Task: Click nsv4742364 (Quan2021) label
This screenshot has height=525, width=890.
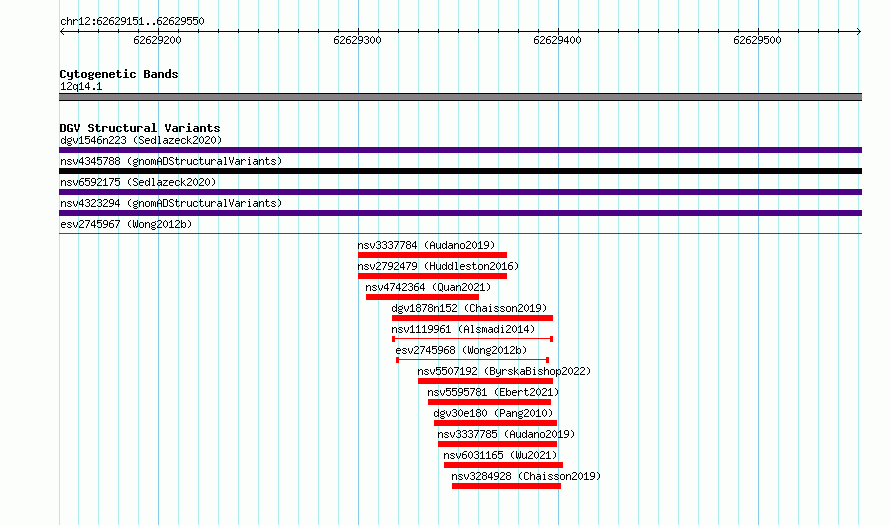Action: (x=428, y=287)
